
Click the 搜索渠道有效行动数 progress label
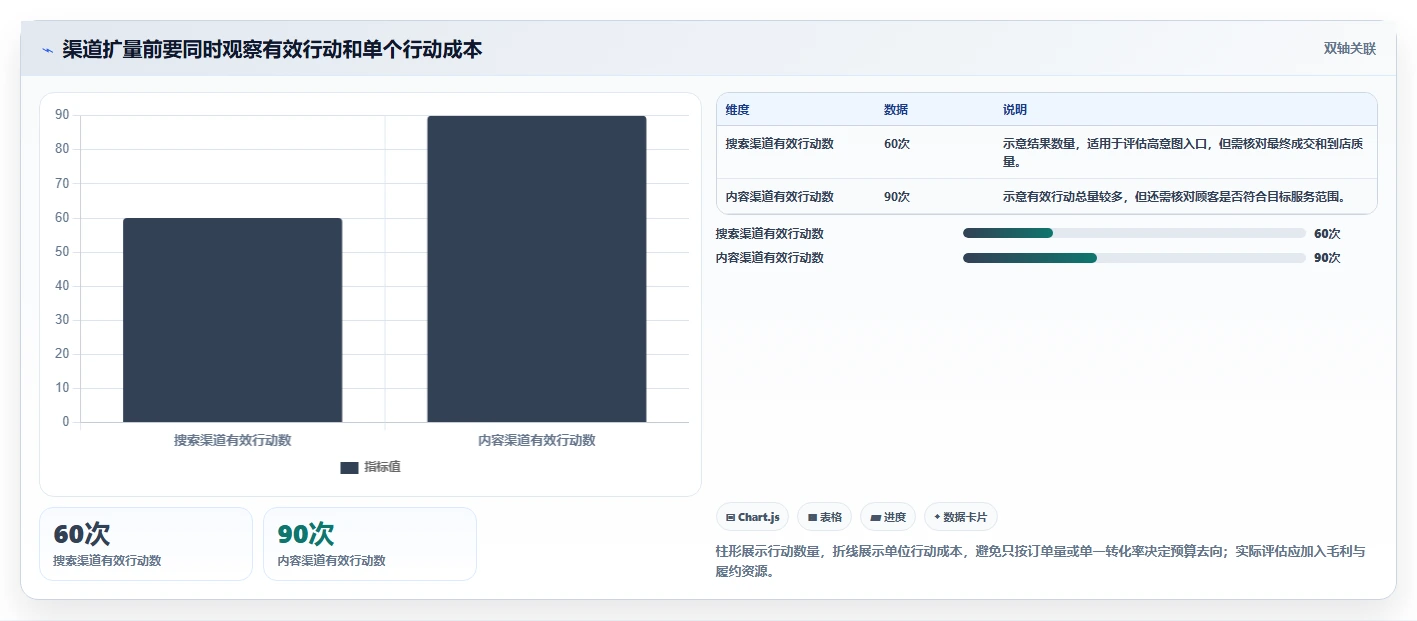770,234
